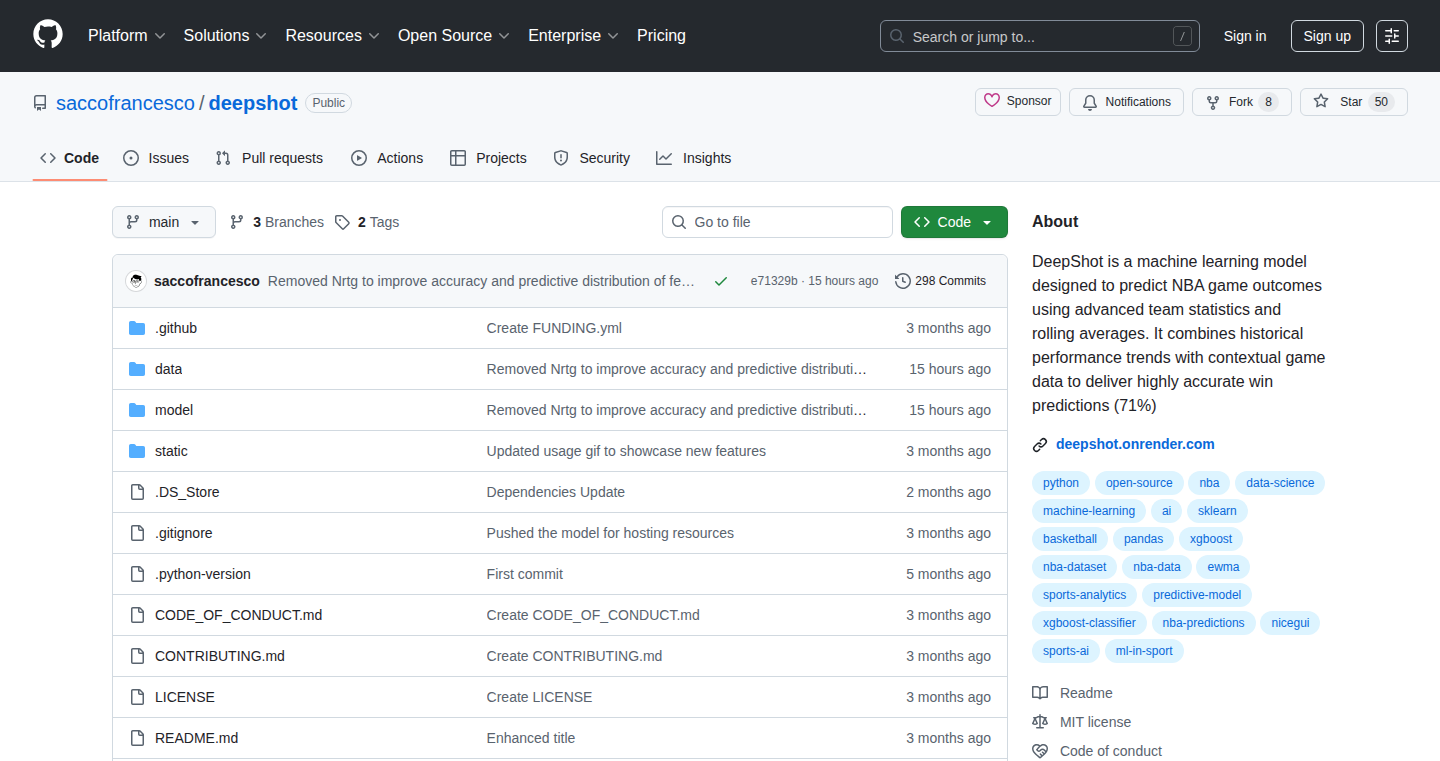The height and width of the screenshot is (761, 1440).
Task: Click the Code of conduct icon
Action: pyautogui.click(x=1040, y=751)
